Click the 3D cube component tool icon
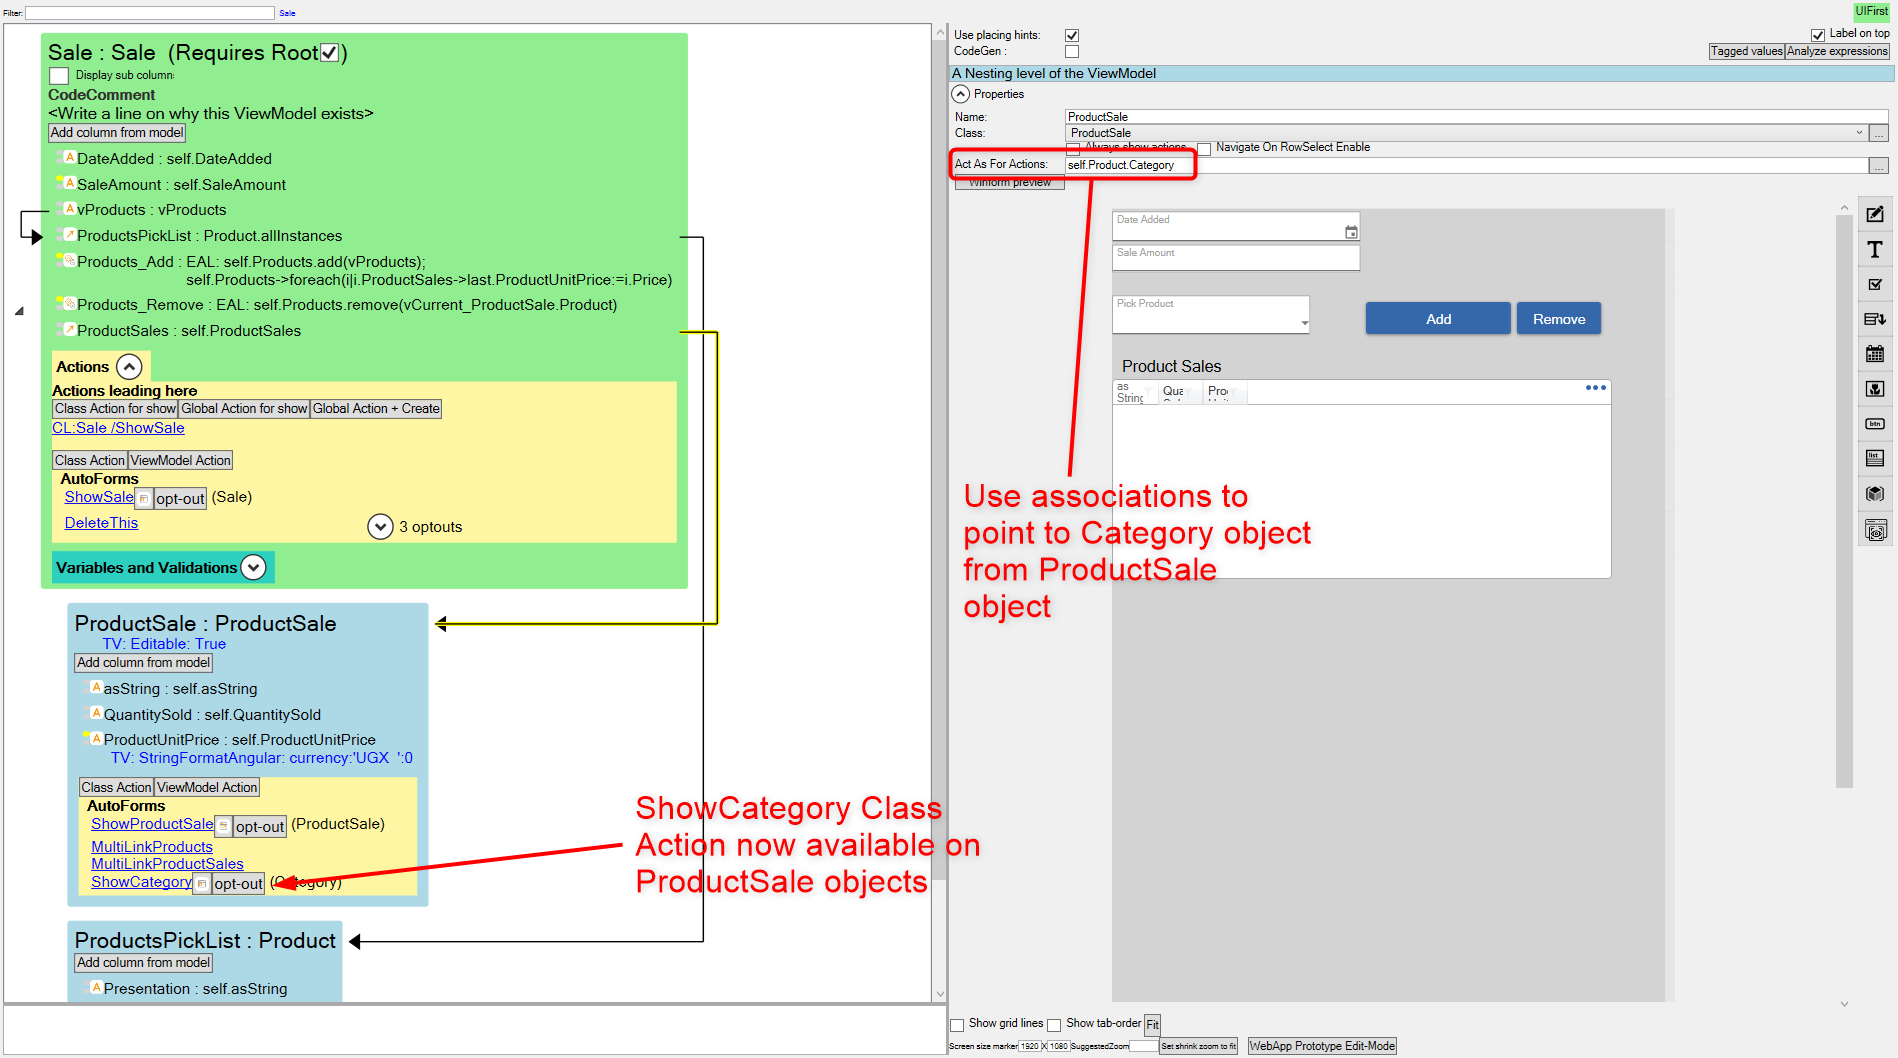1898x1058 pixels. [1875, 493]
